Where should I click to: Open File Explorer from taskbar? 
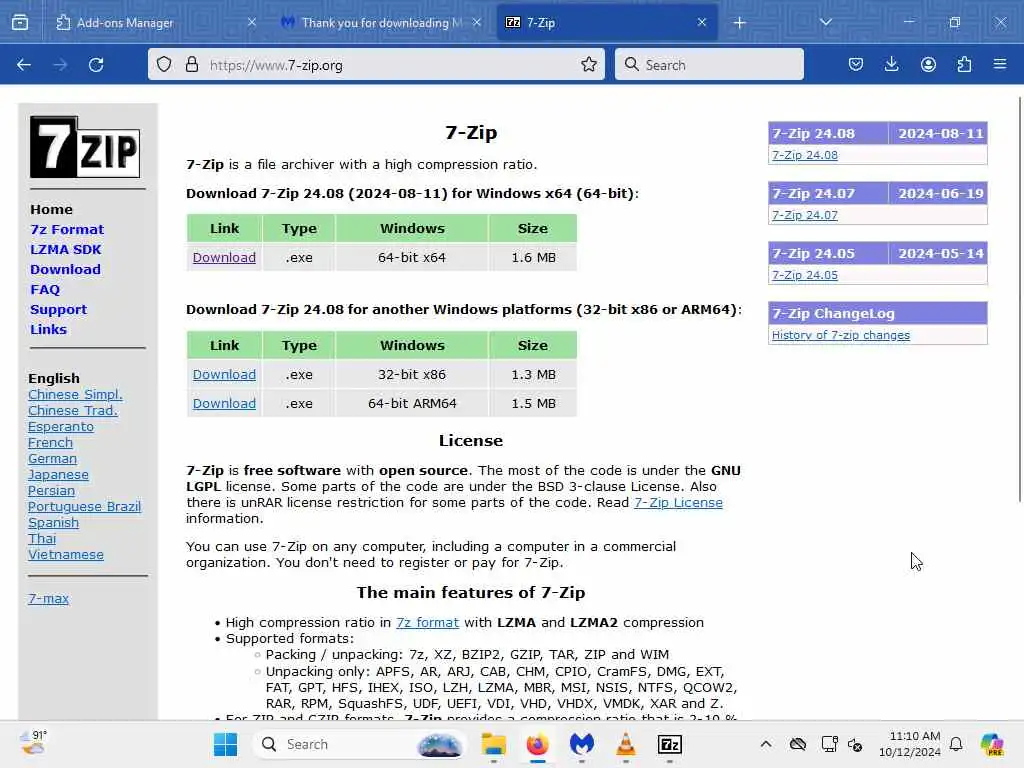tap(494, 744)
